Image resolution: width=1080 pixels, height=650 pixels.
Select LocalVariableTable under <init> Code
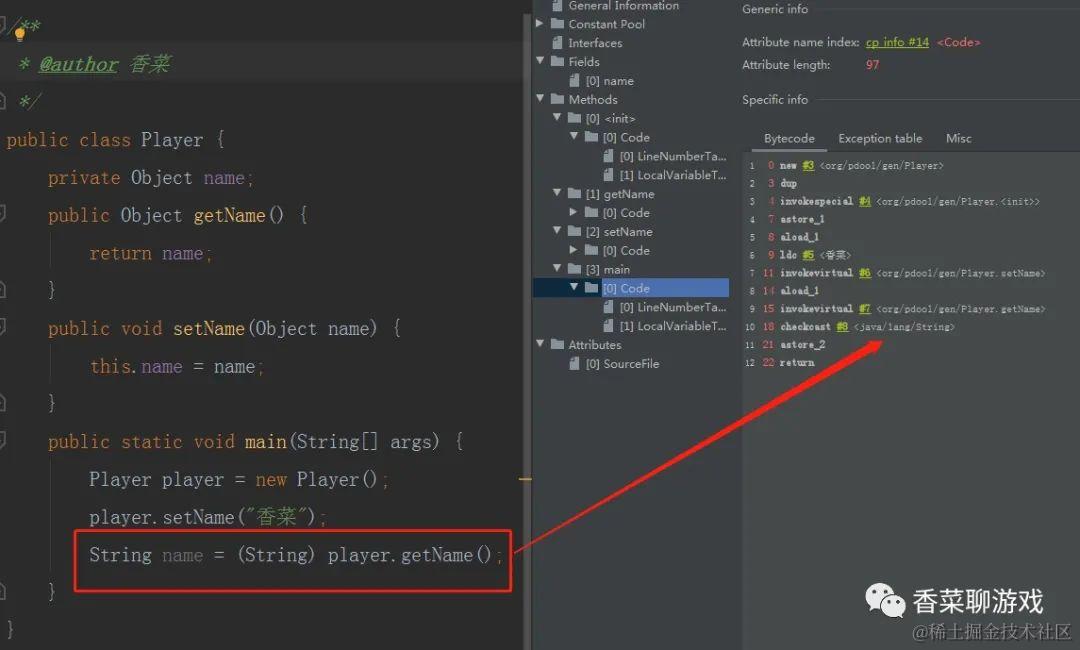673,175
